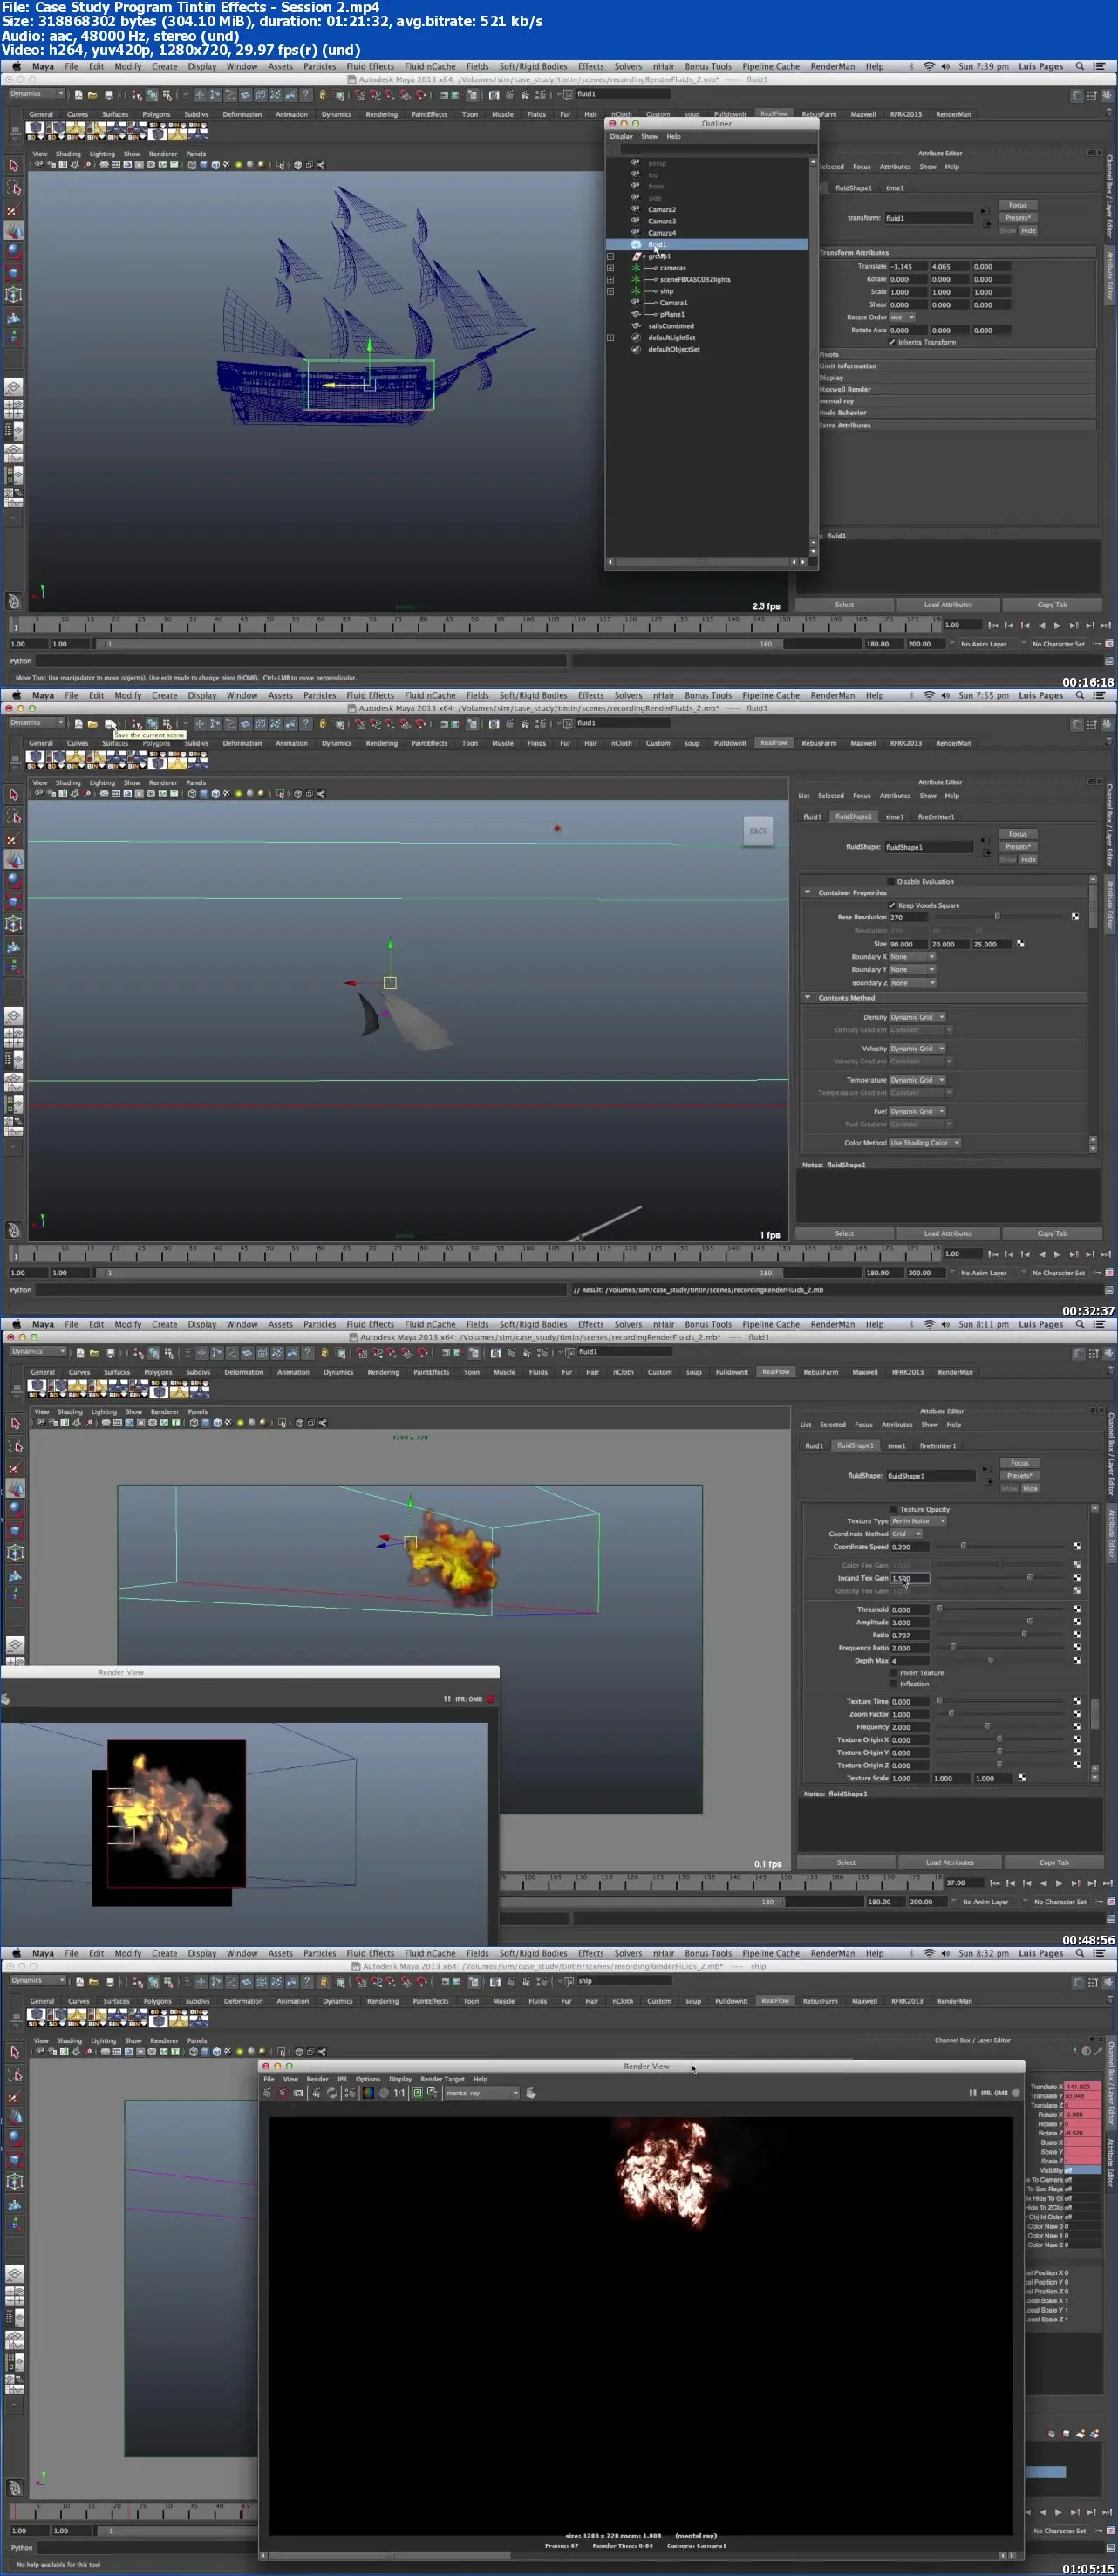Screen dimensions: 1118x2576
Task: Expand the cameras group in Outliner
Action: coord(611,268)
